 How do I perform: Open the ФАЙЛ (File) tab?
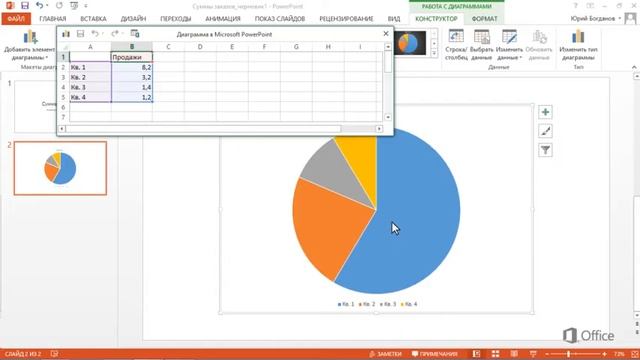16,19
